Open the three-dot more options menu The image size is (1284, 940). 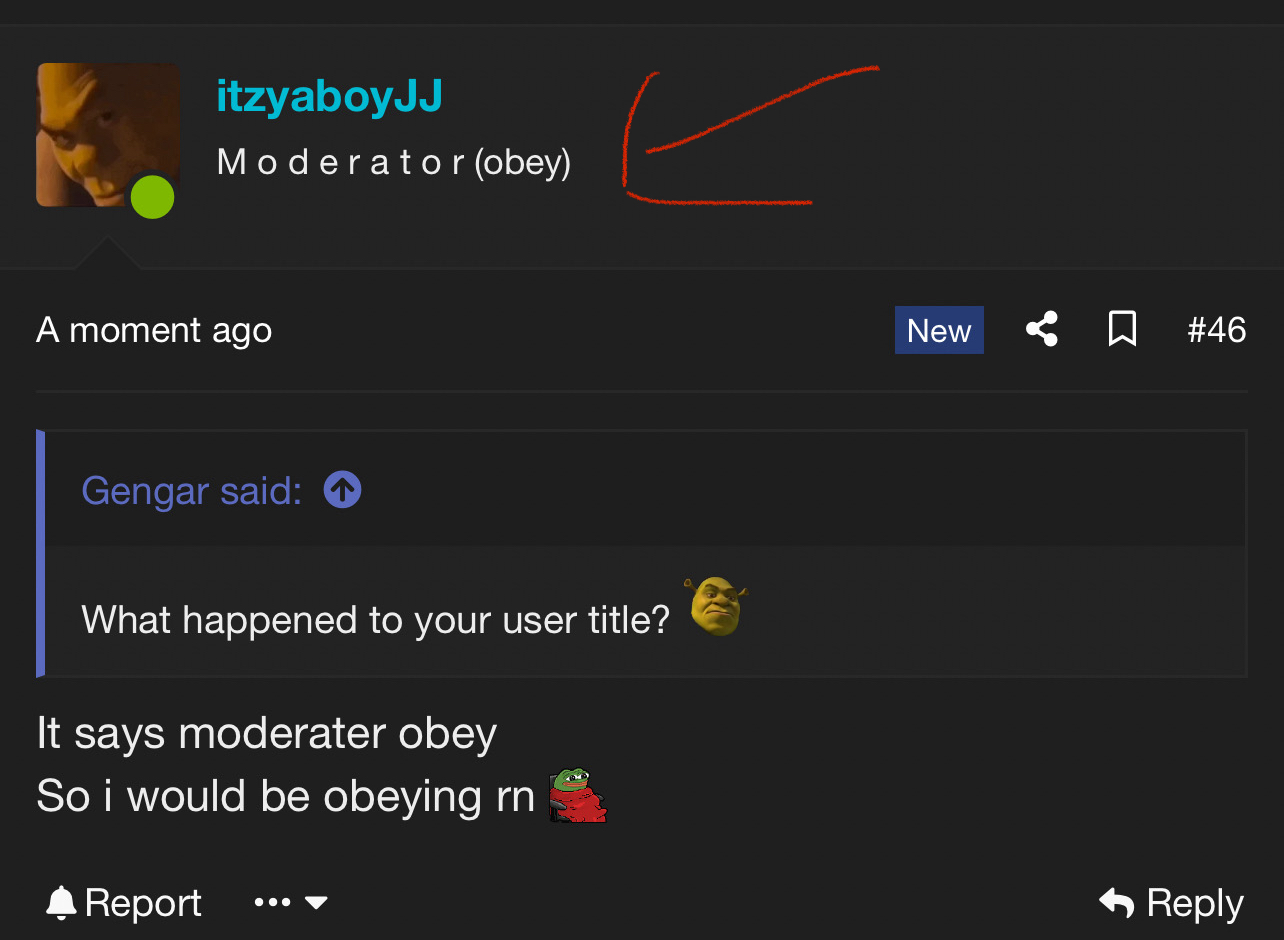pyautogui.click(x=272, y=903)
